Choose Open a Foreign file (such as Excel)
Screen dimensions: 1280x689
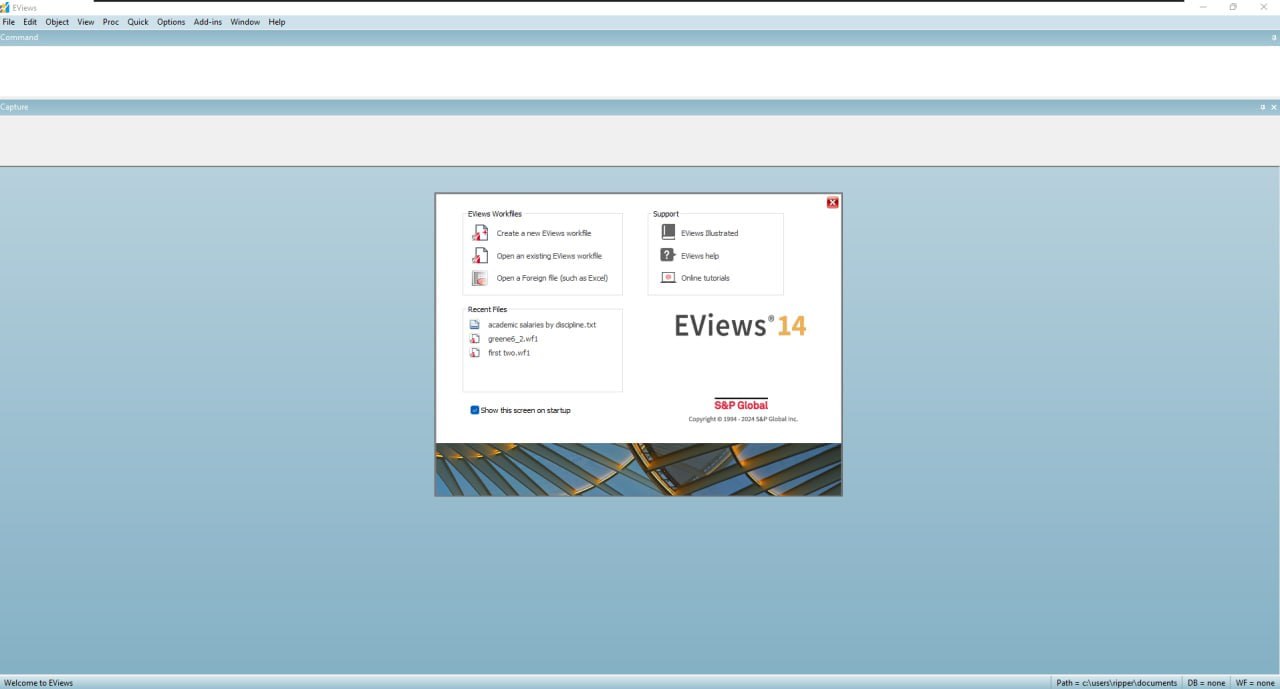coord(552,278)
